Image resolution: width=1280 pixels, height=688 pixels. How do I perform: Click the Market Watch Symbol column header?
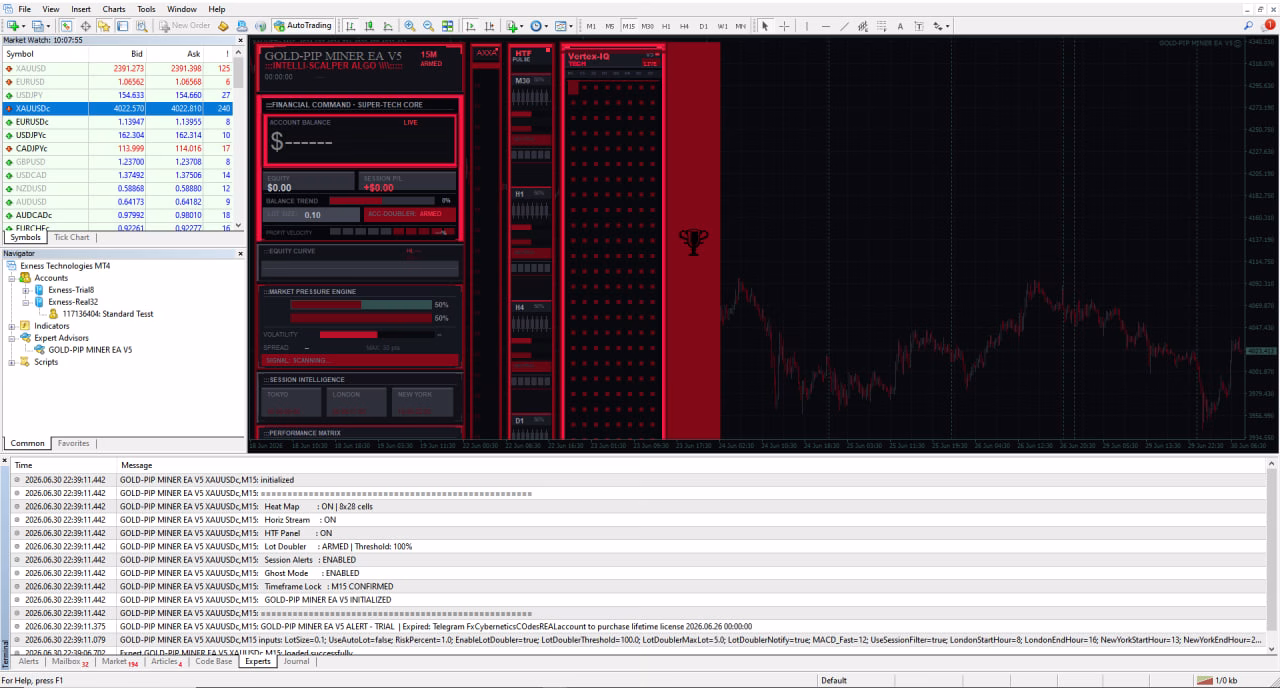(45, 54)
